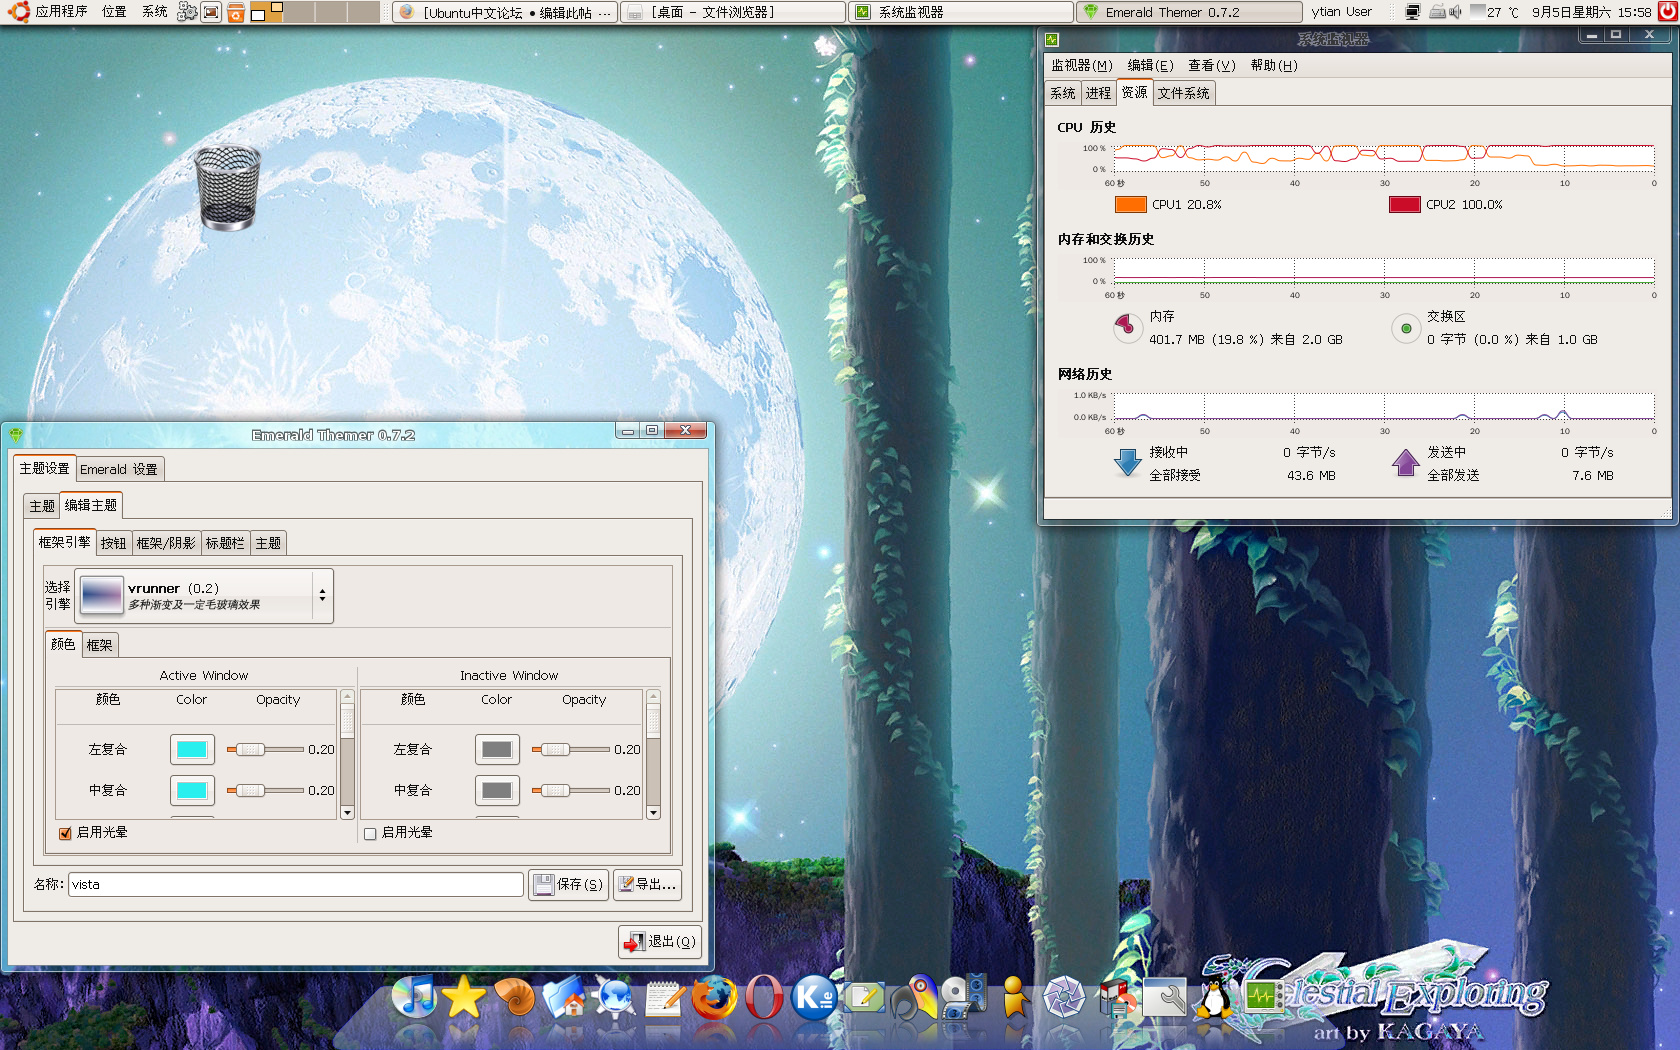Click the show-desktop icon in top panel
1680x1050 pixels.
211,12
